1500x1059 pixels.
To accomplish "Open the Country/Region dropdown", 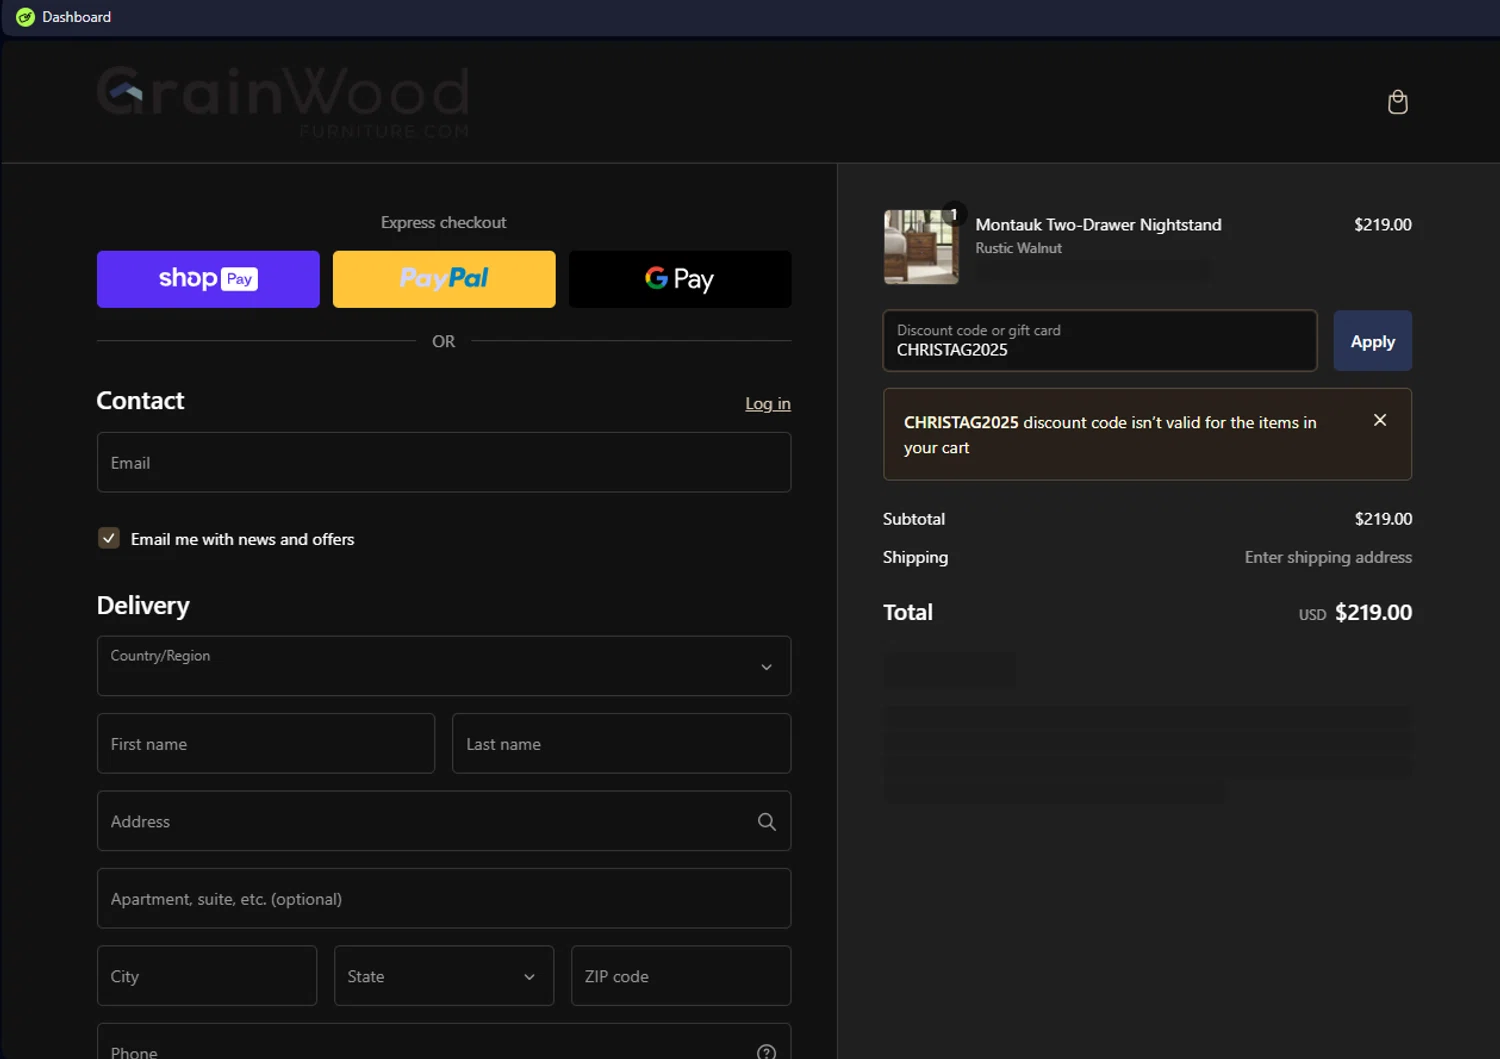I will click(444, 666).
